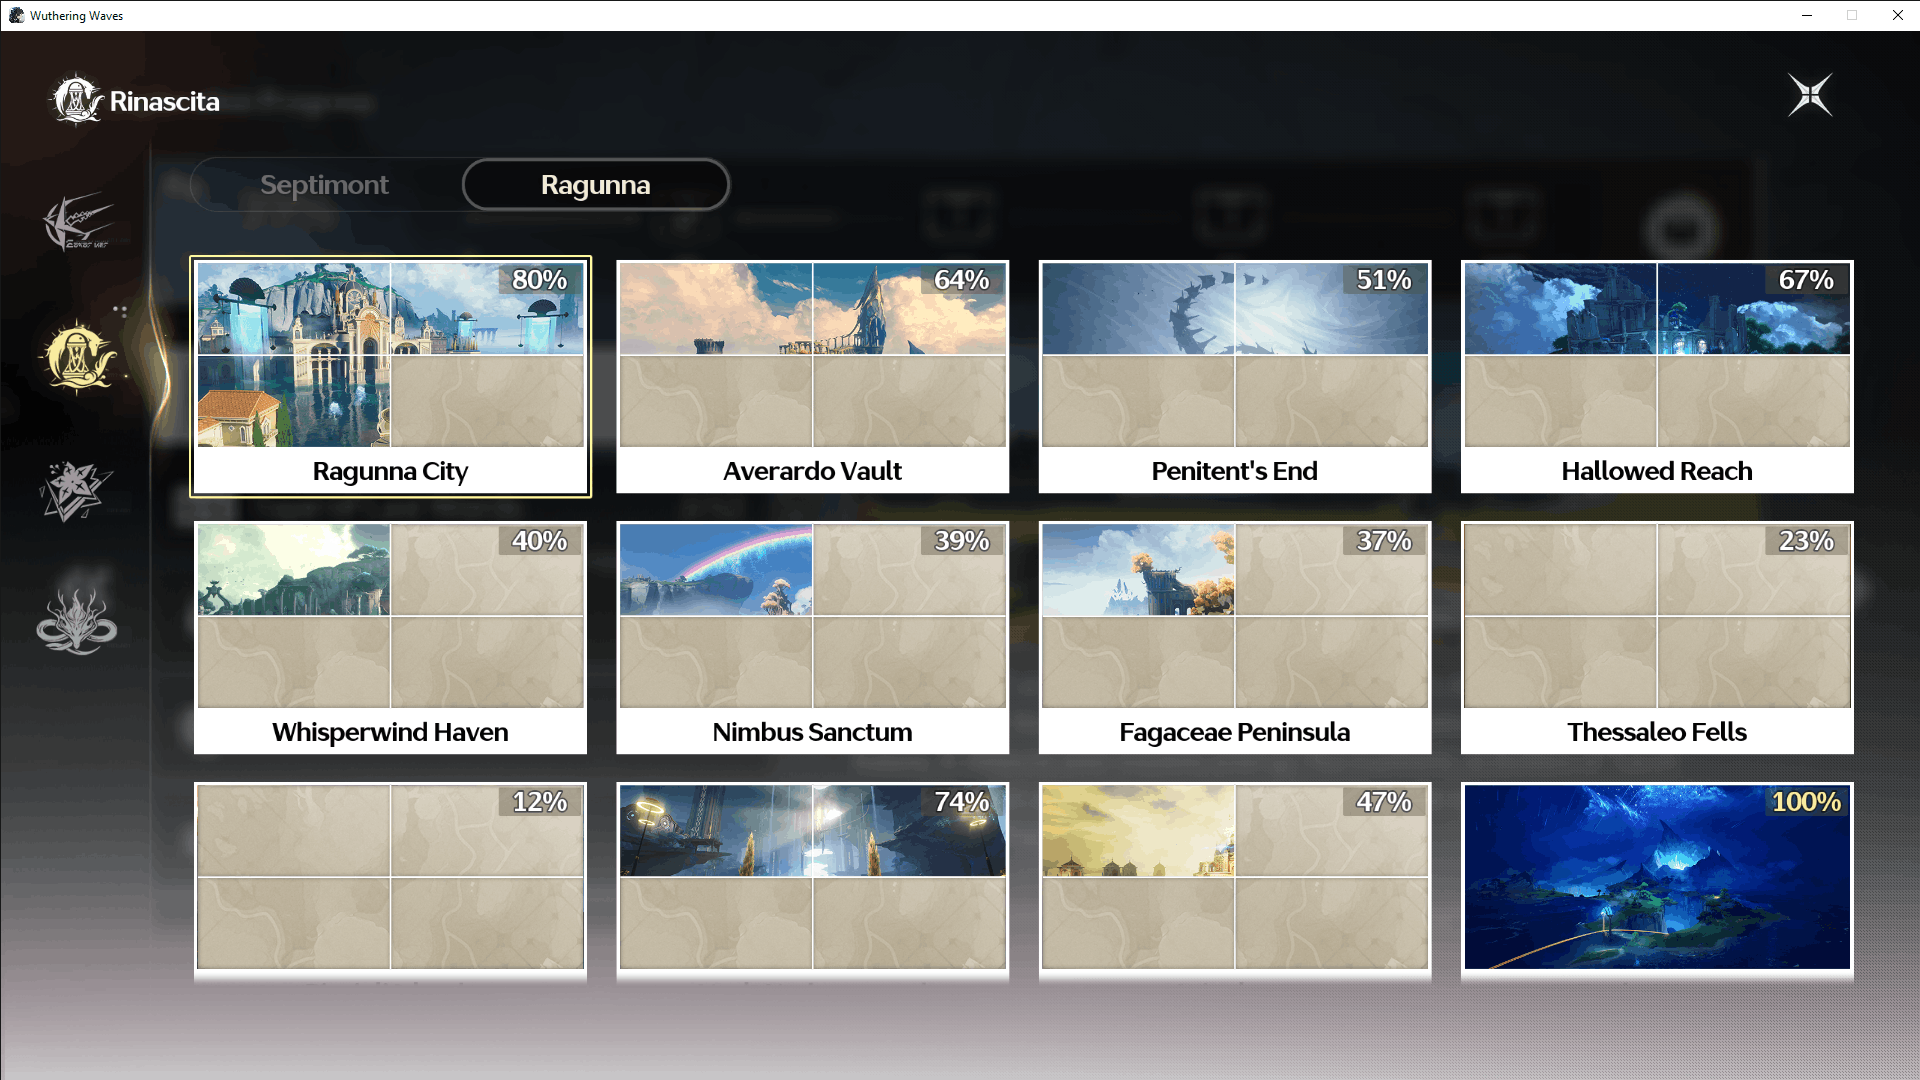Switch to the Septimont tab

coord(324,185)
